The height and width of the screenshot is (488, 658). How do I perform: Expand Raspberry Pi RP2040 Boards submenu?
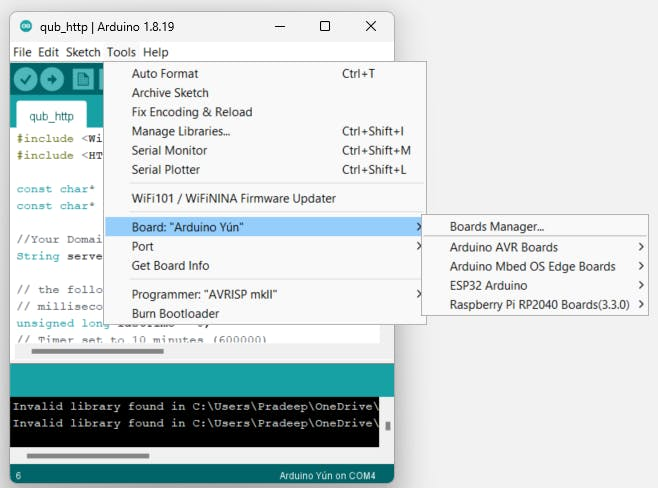point(538,305)
